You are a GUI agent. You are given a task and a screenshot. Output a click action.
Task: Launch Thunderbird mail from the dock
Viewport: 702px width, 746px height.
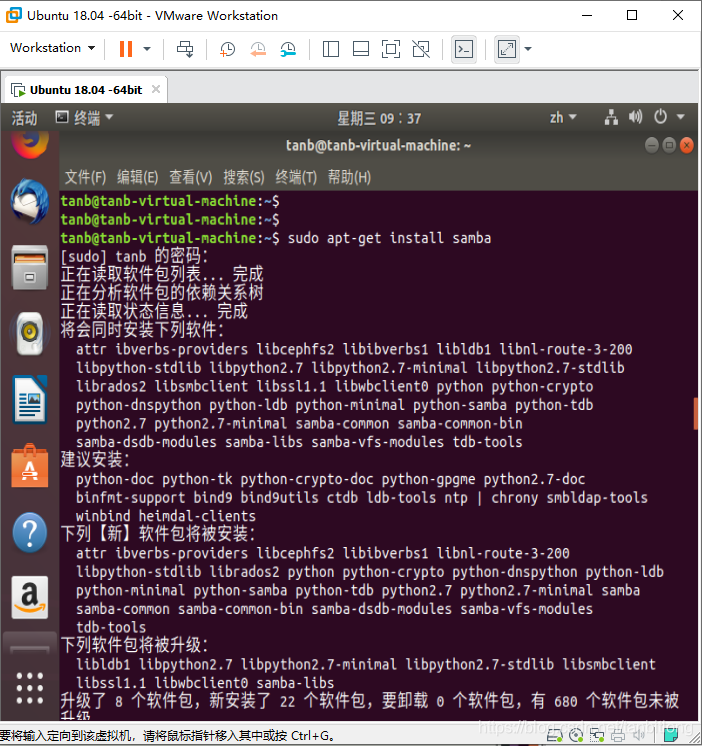click(x=30, y=202)
